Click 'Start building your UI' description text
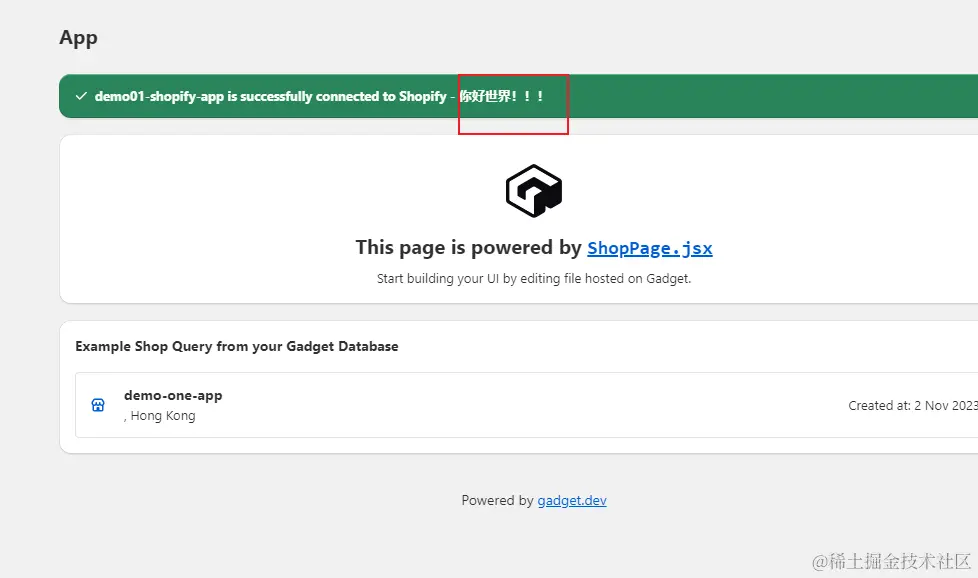978x578 pixels. click(534, 279)
